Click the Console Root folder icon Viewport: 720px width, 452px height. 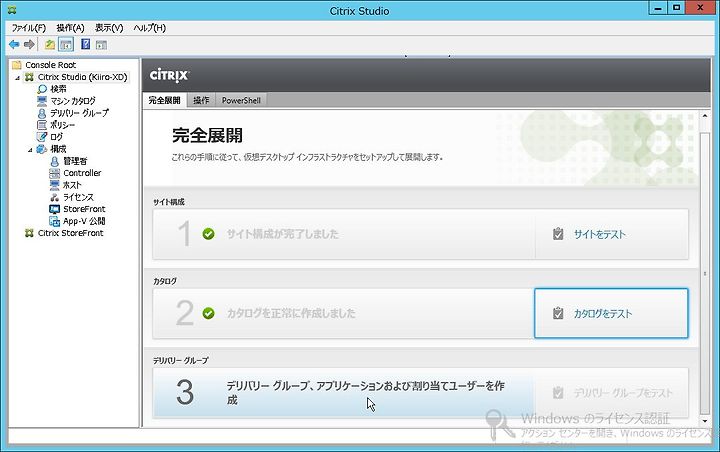coord(17,65)
